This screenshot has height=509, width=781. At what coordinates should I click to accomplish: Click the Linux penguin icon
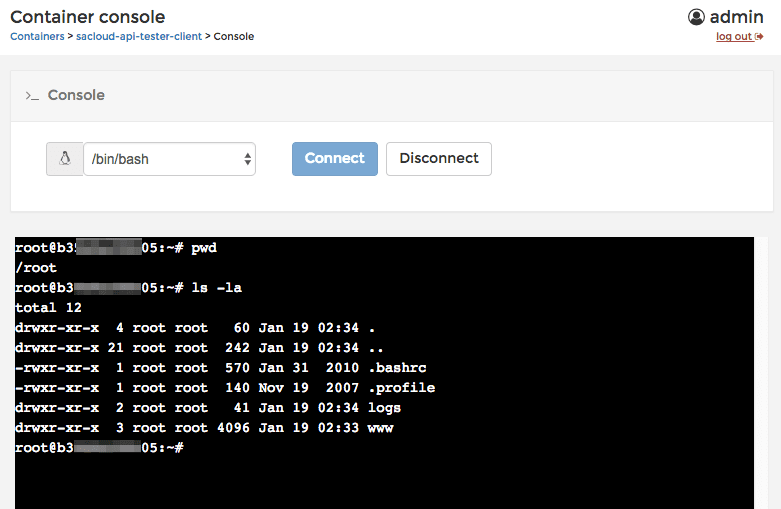65,159
